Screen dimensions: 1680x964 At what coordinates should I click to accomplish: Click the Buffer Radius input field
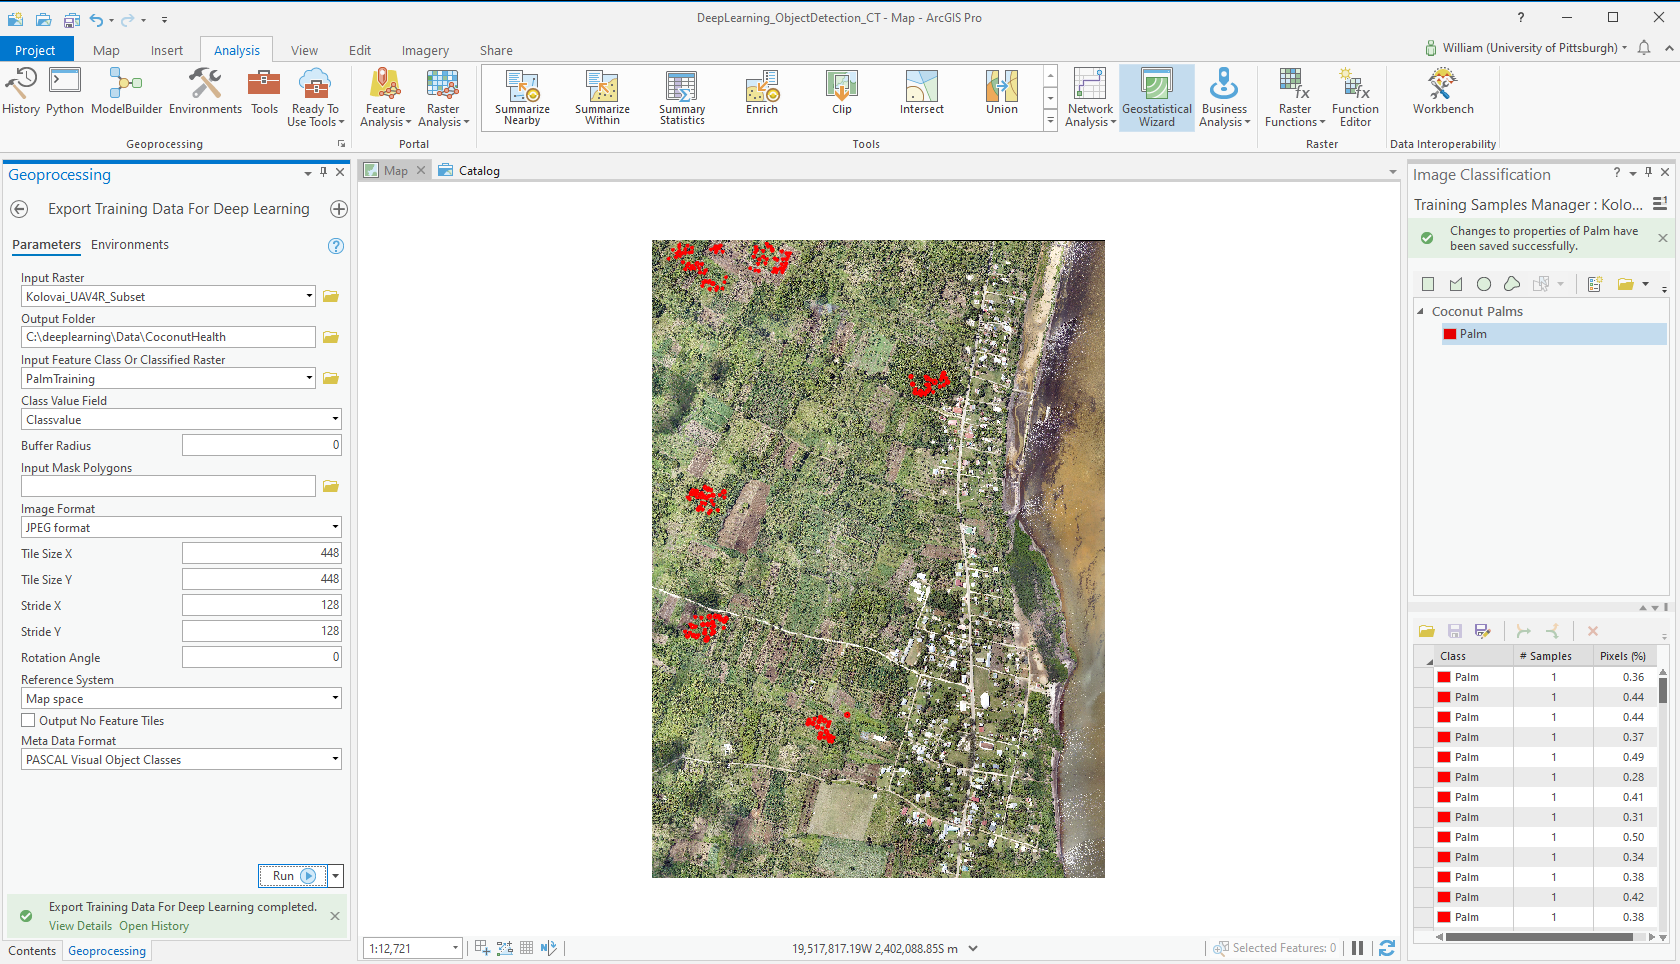click(262, 445)
